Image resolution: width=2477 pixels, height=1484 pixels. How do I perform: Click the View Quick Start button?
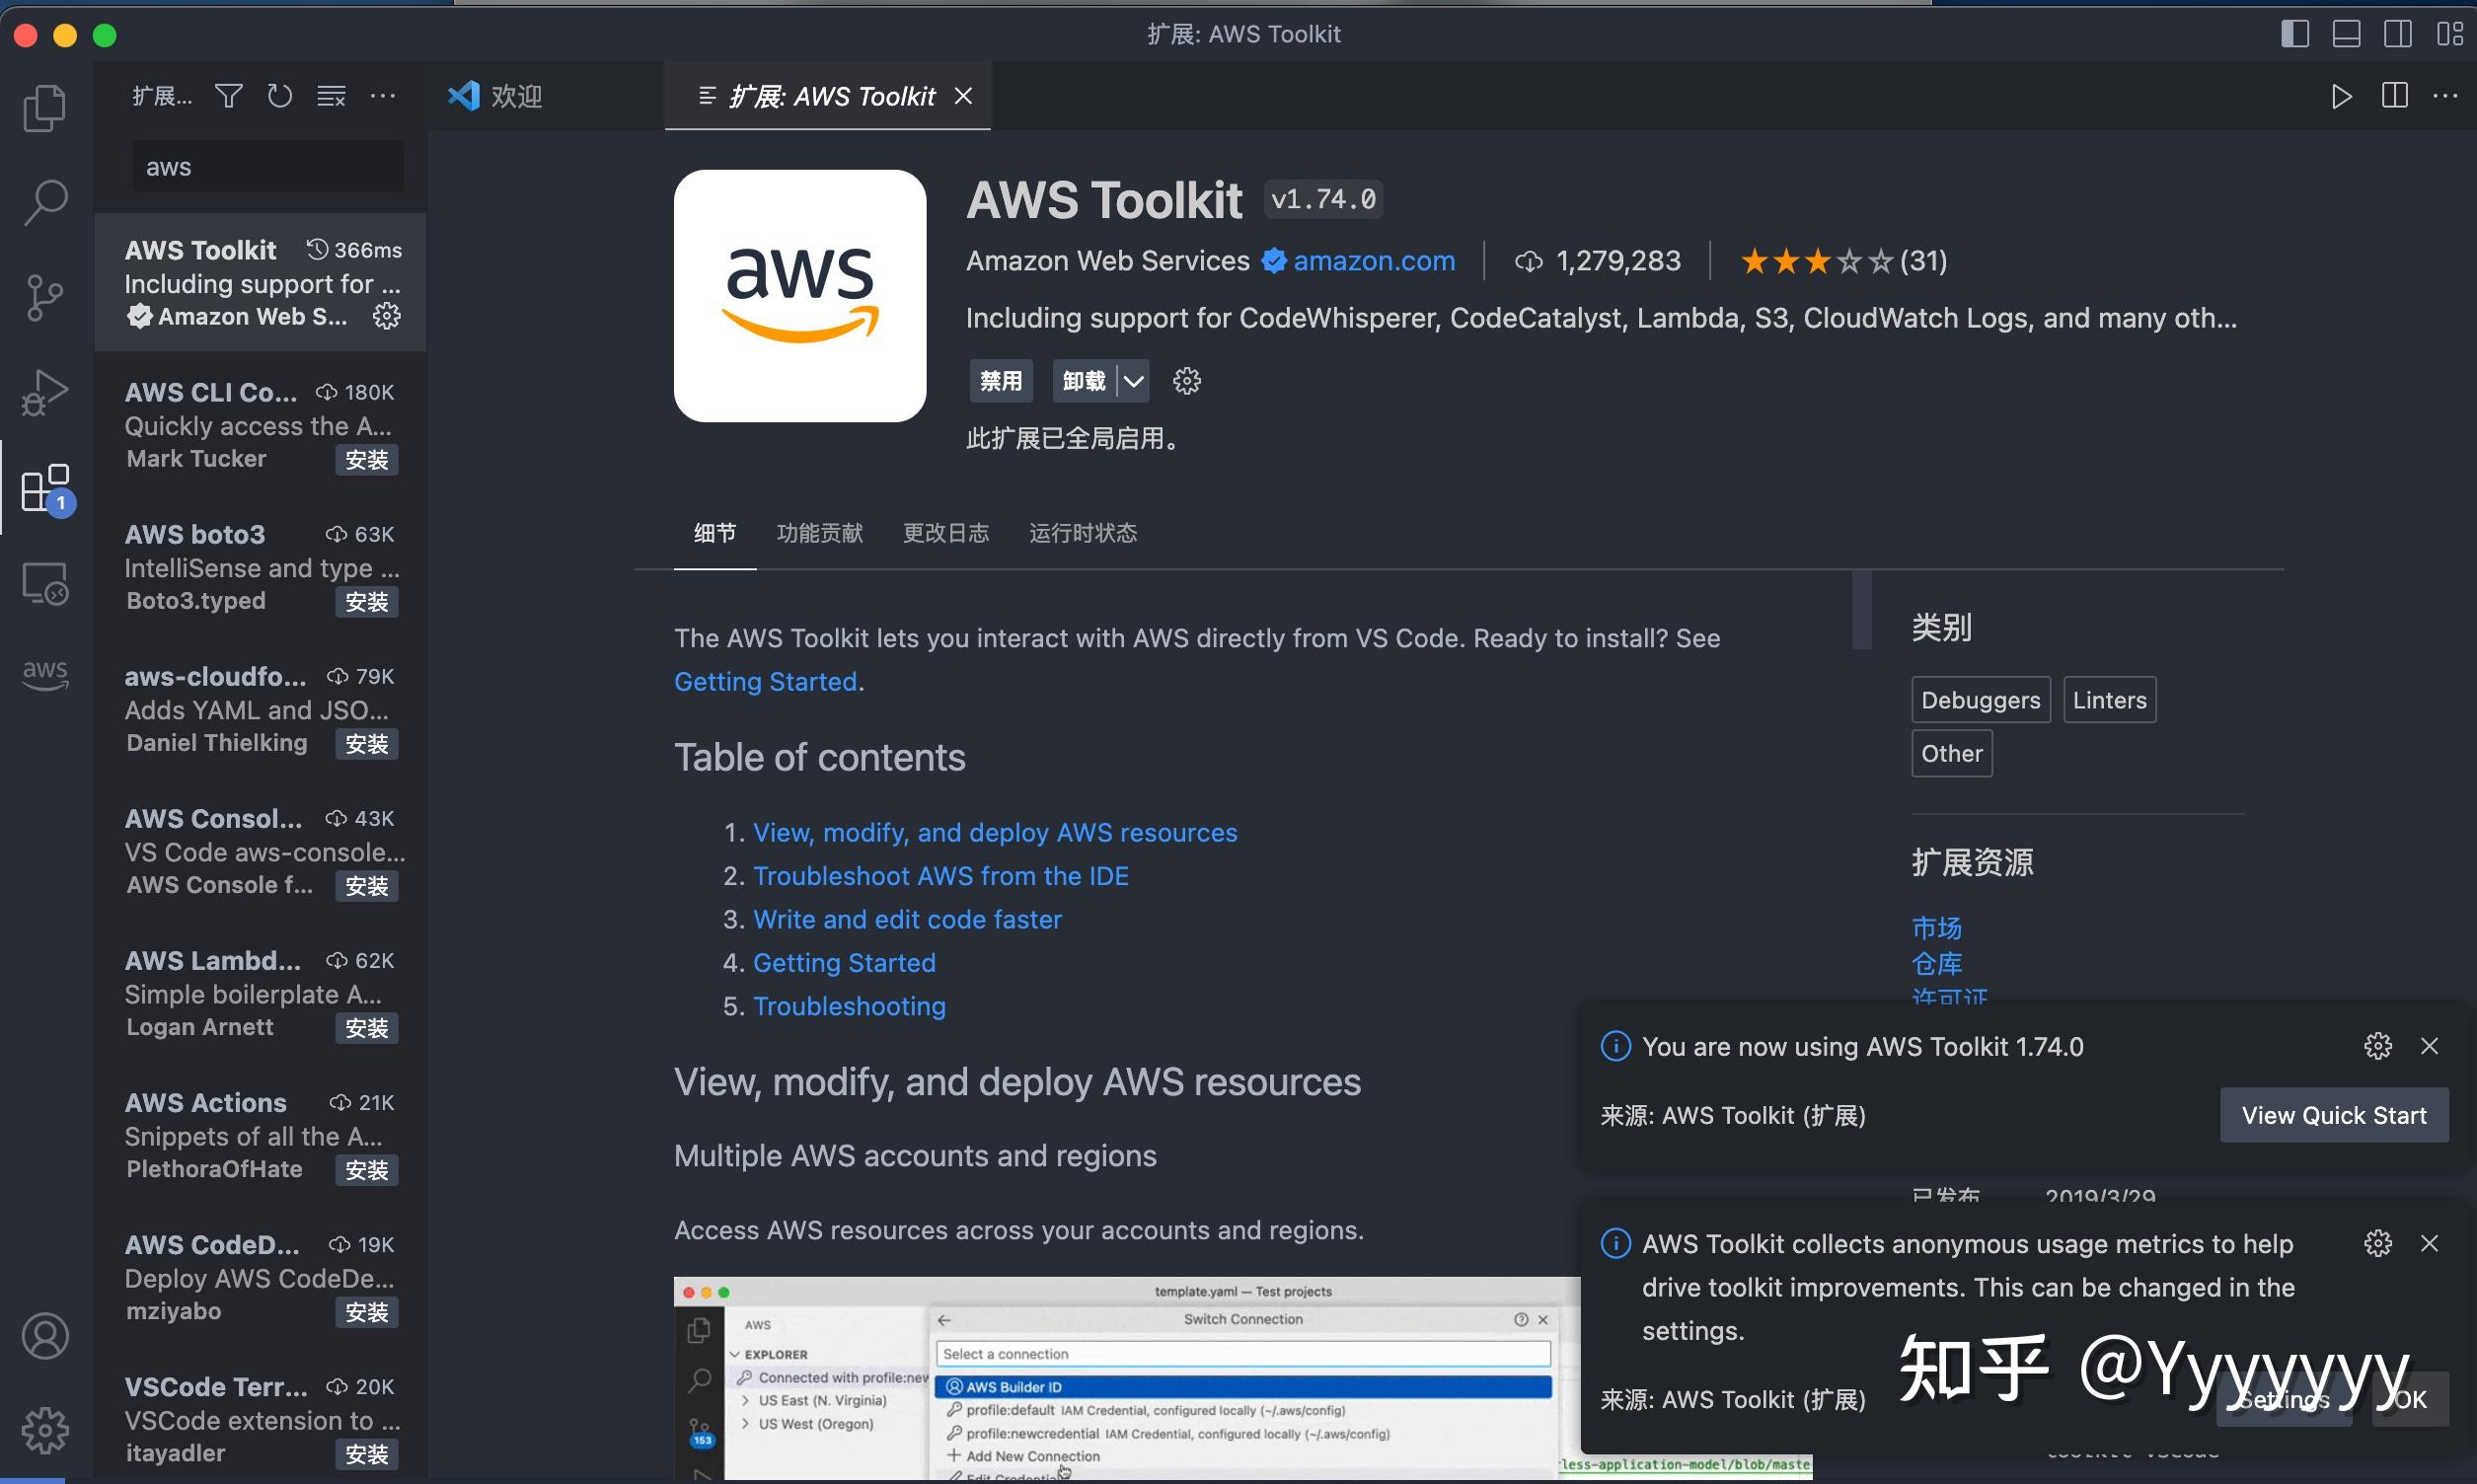pos(2333,1115)
